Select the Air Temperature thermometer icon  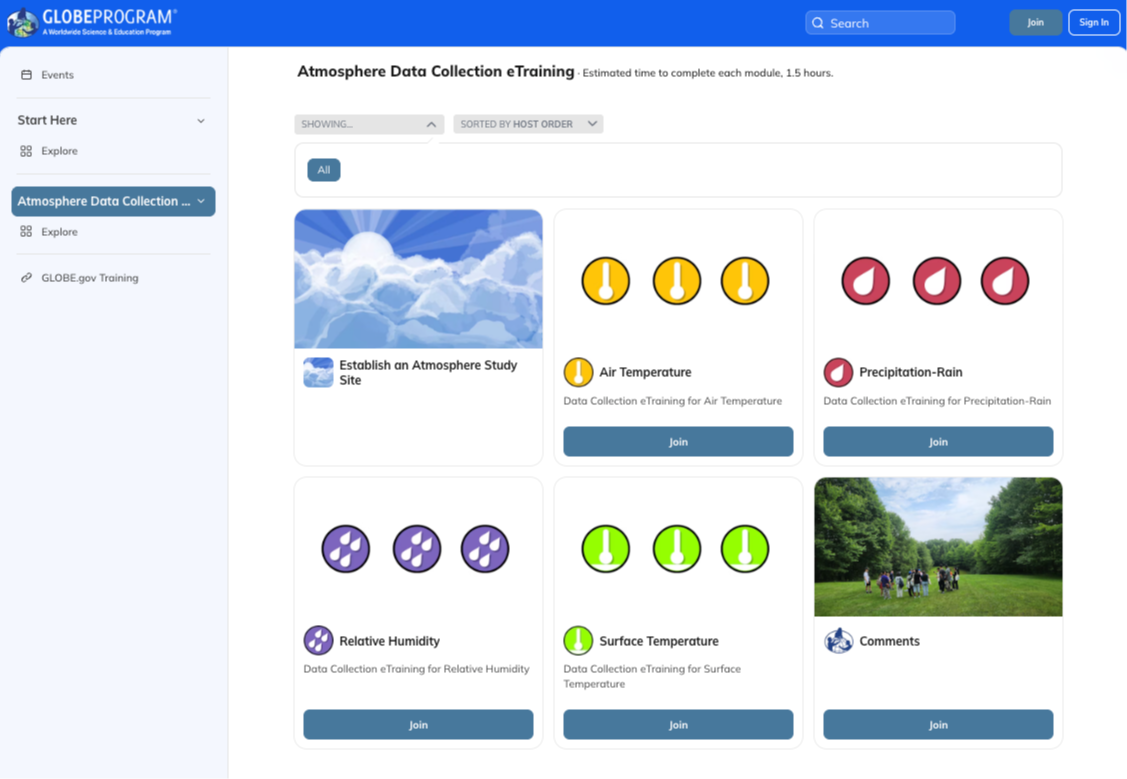(578, 371)
